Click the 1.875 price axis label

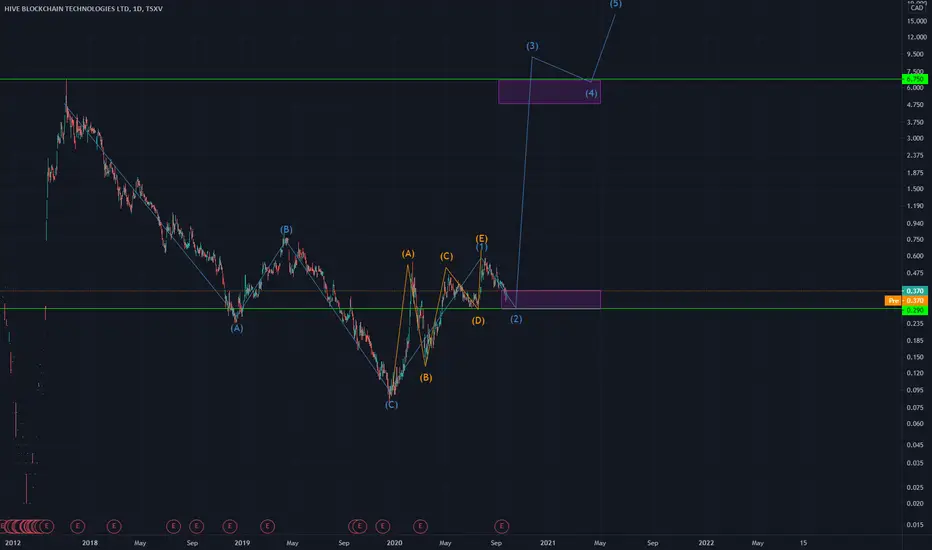[915, 173]
